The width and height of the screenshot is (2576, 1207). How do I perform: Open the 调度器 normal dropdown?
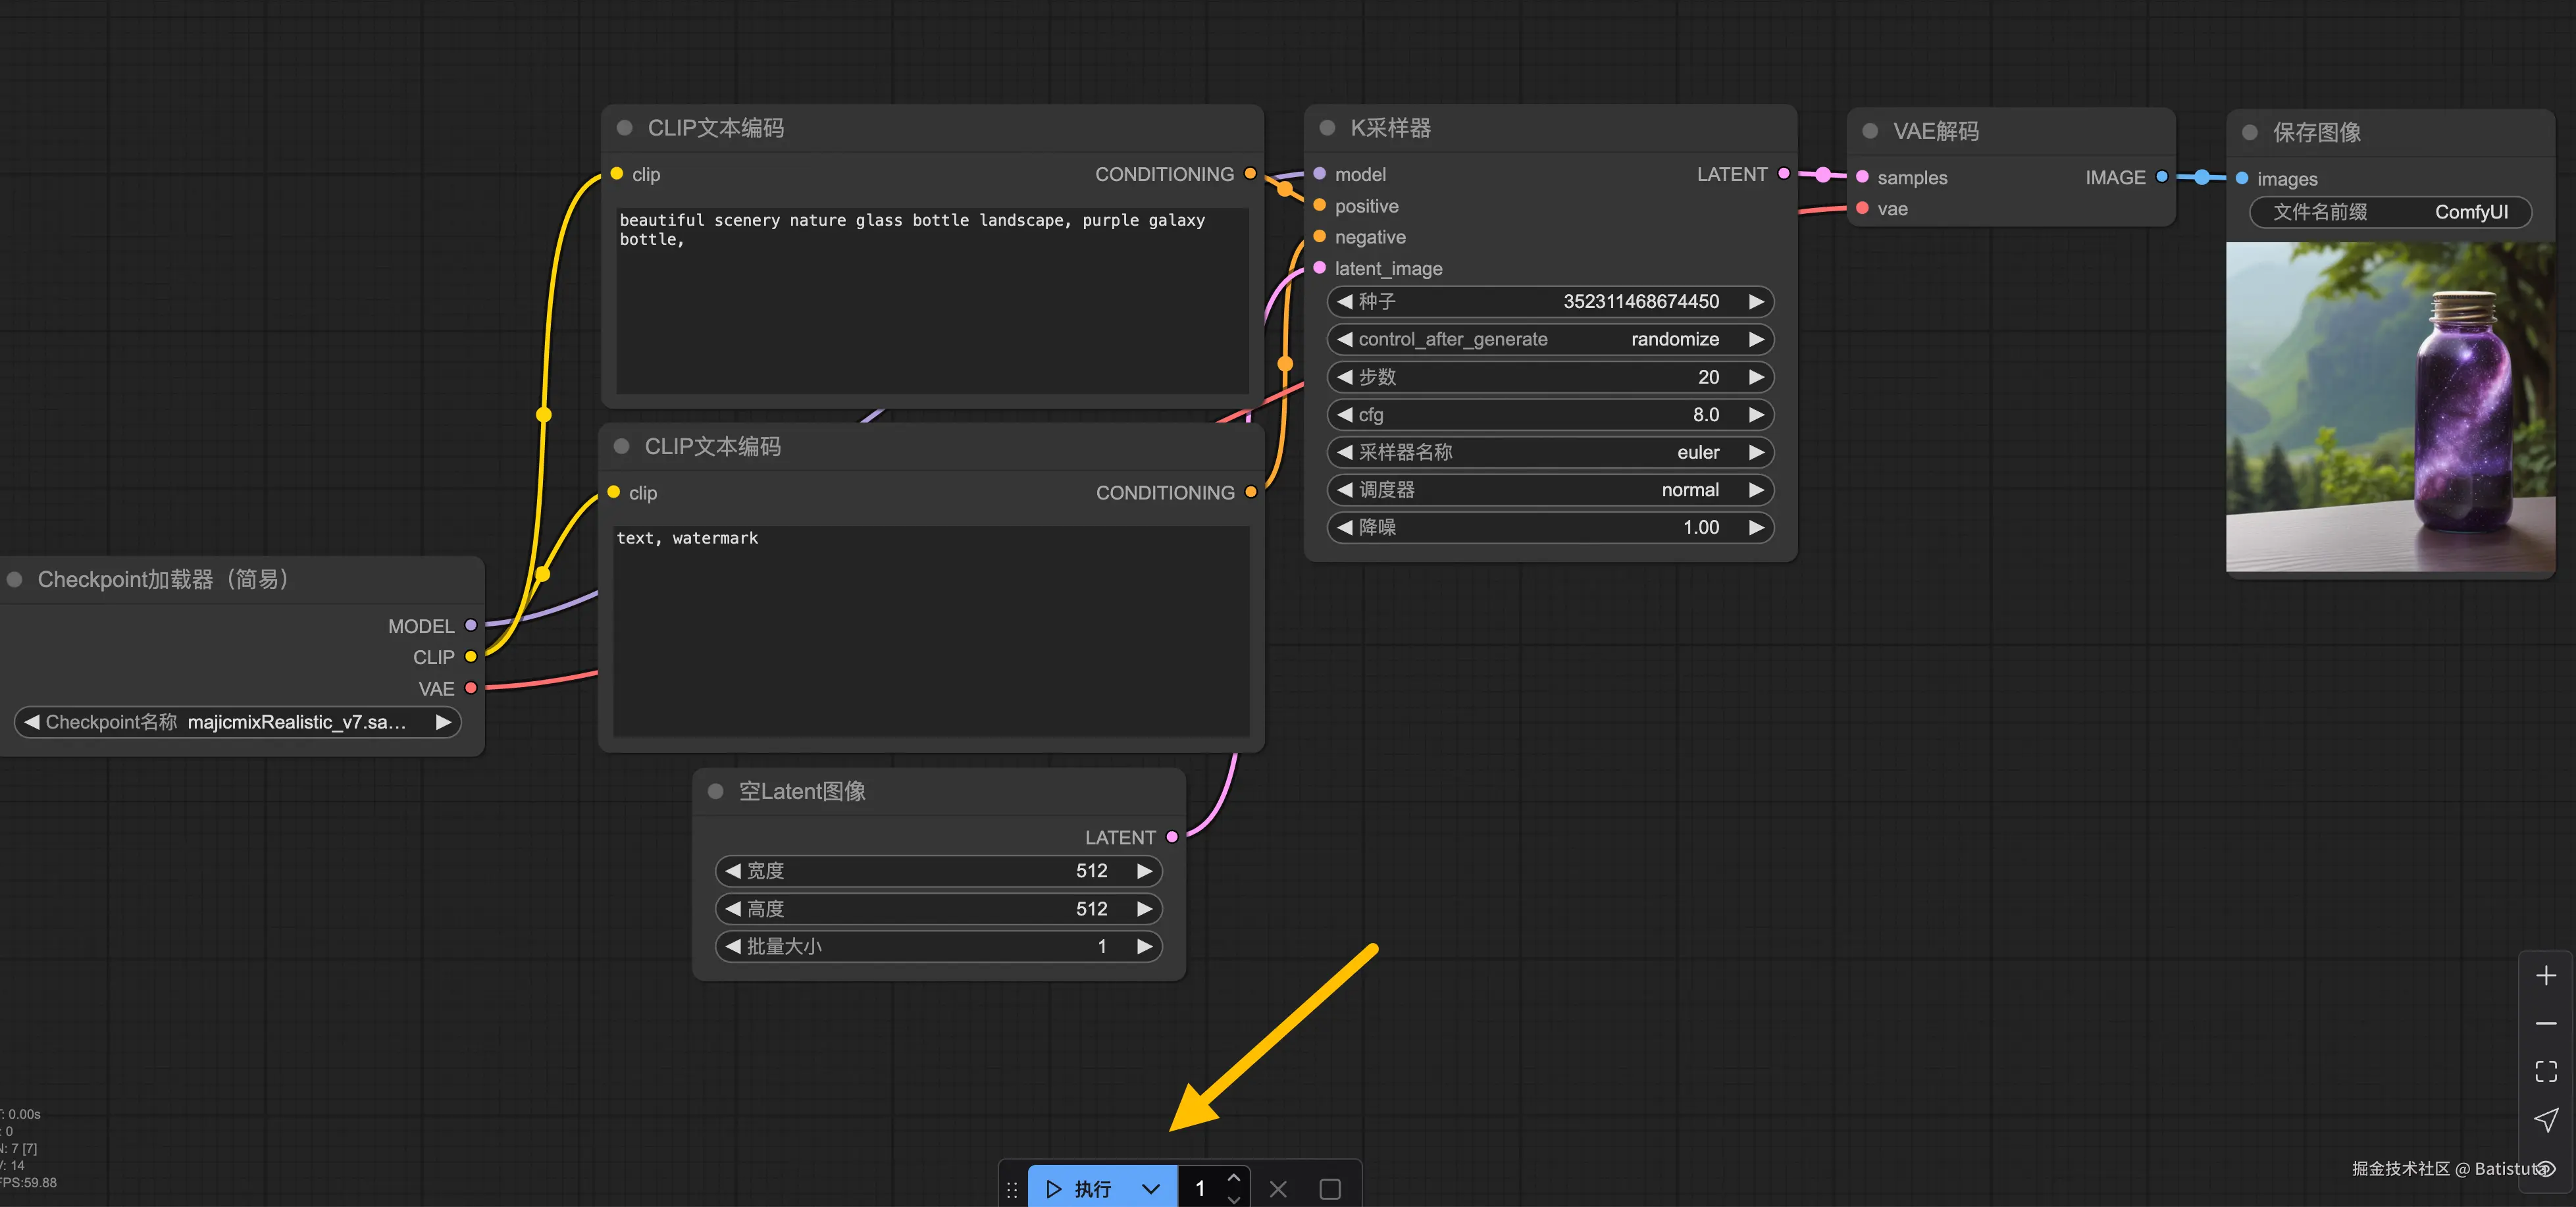(1549, 490)
